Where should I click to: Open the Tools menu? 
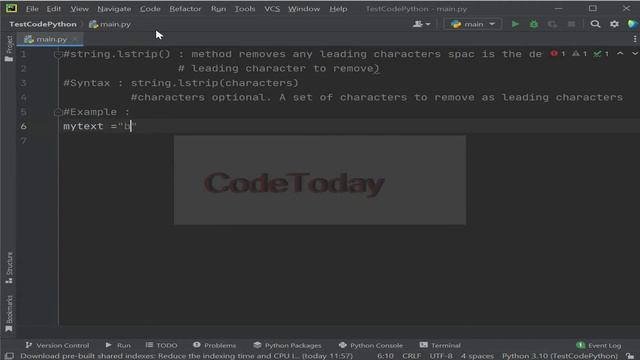click(244, 9)
